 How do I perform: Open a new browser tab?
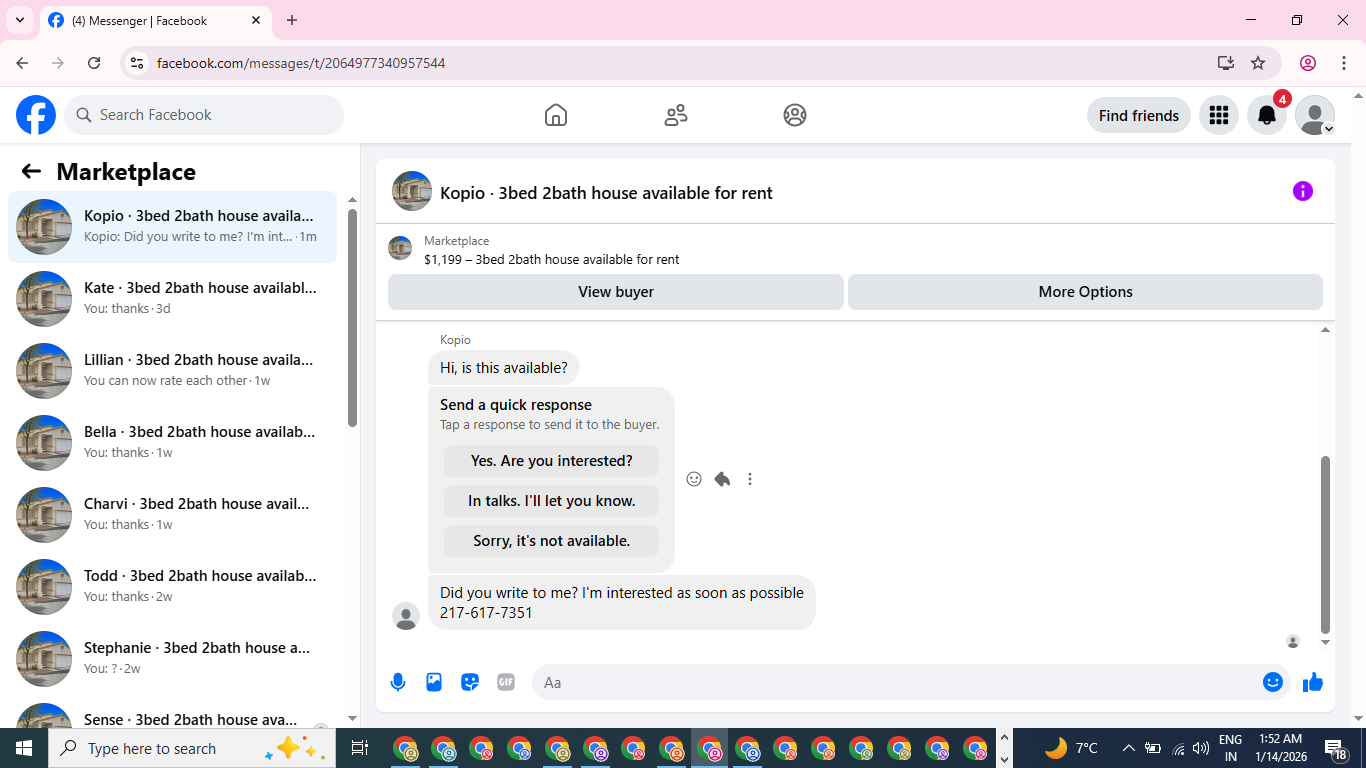coord(292,20)
